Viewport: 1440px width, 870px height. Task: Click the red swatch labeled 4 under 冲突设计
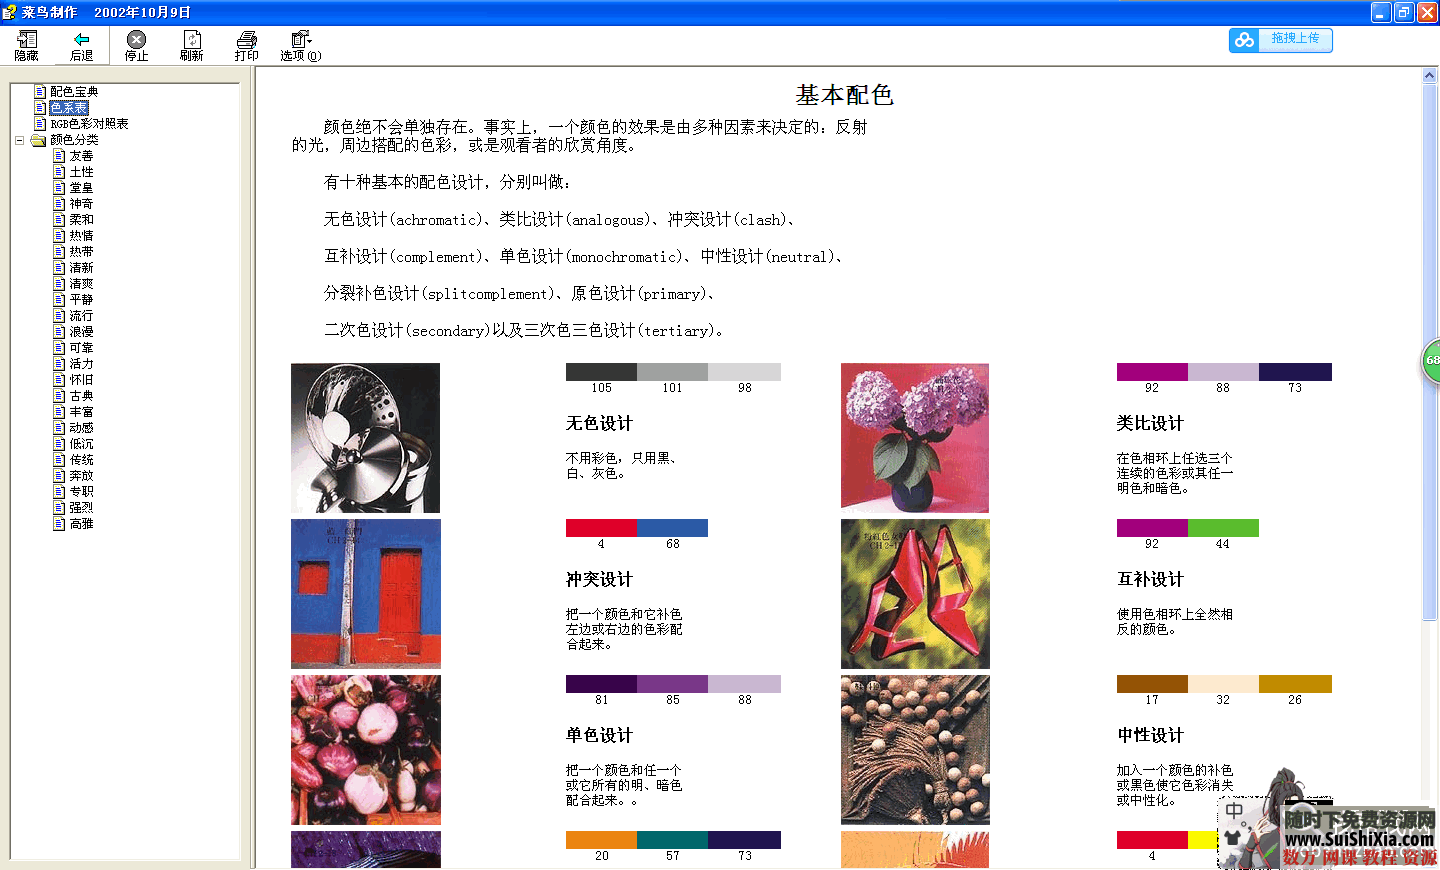click(601, 528)
